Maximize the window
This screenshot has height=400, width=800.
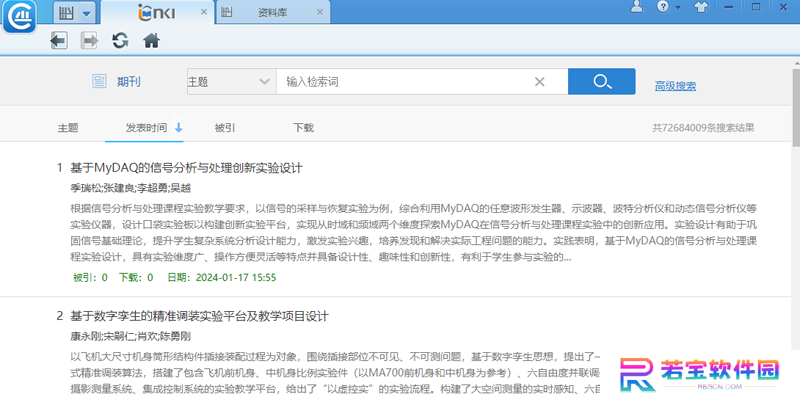click(x=757, y=7)
